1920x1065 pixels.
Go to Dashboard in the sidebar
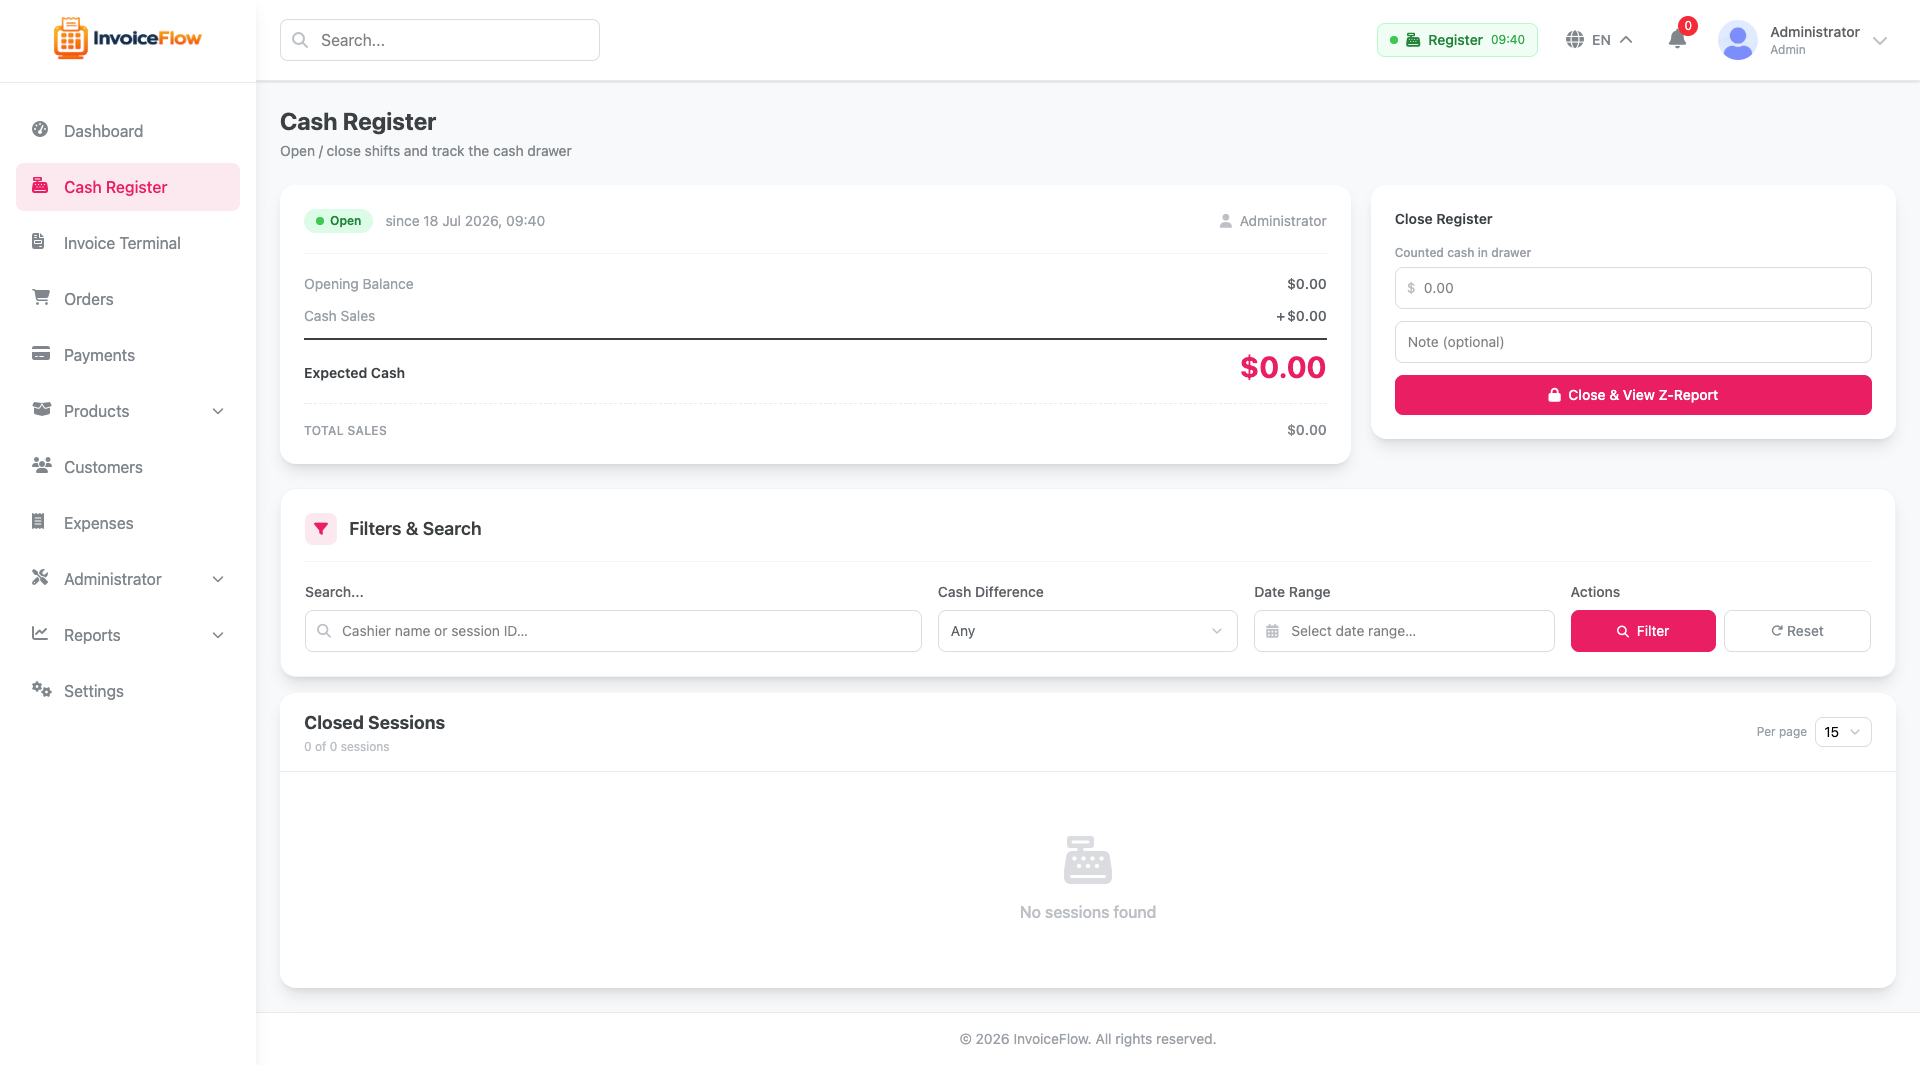click(x=128, y=131)
